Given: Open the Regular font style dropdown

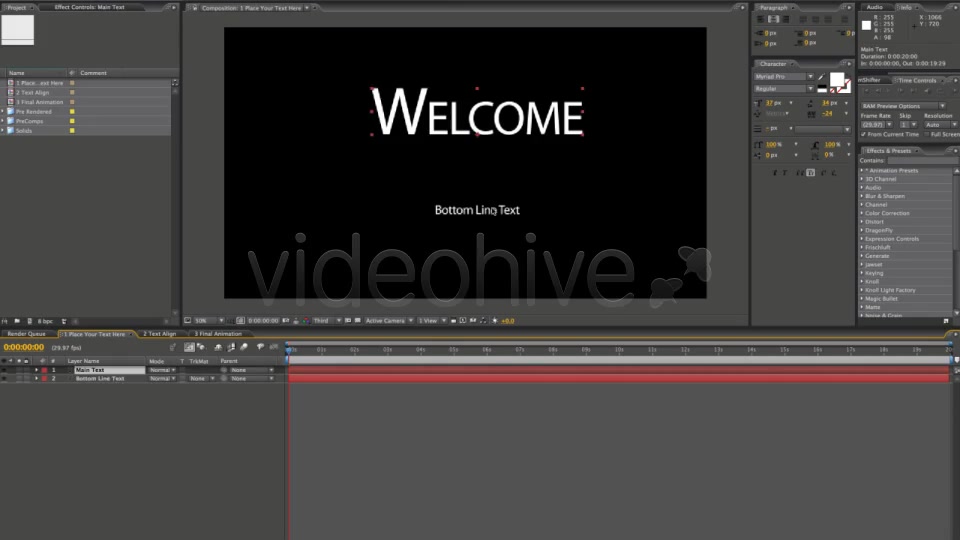Looking at the screenshot, I should 784,89.
